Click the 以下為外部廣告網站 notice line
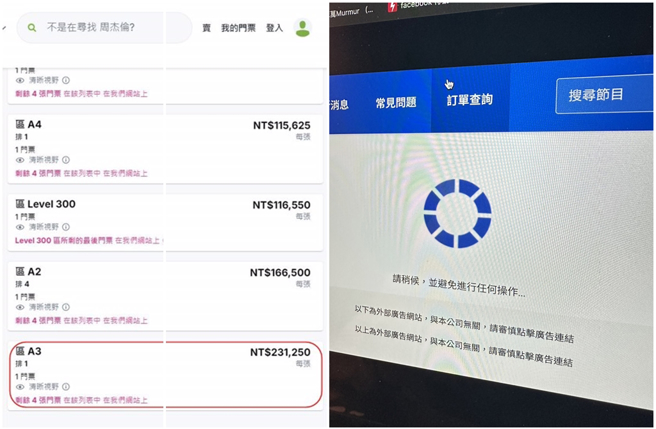This screenshot has height=429, width=656. [x=464, y=324]
